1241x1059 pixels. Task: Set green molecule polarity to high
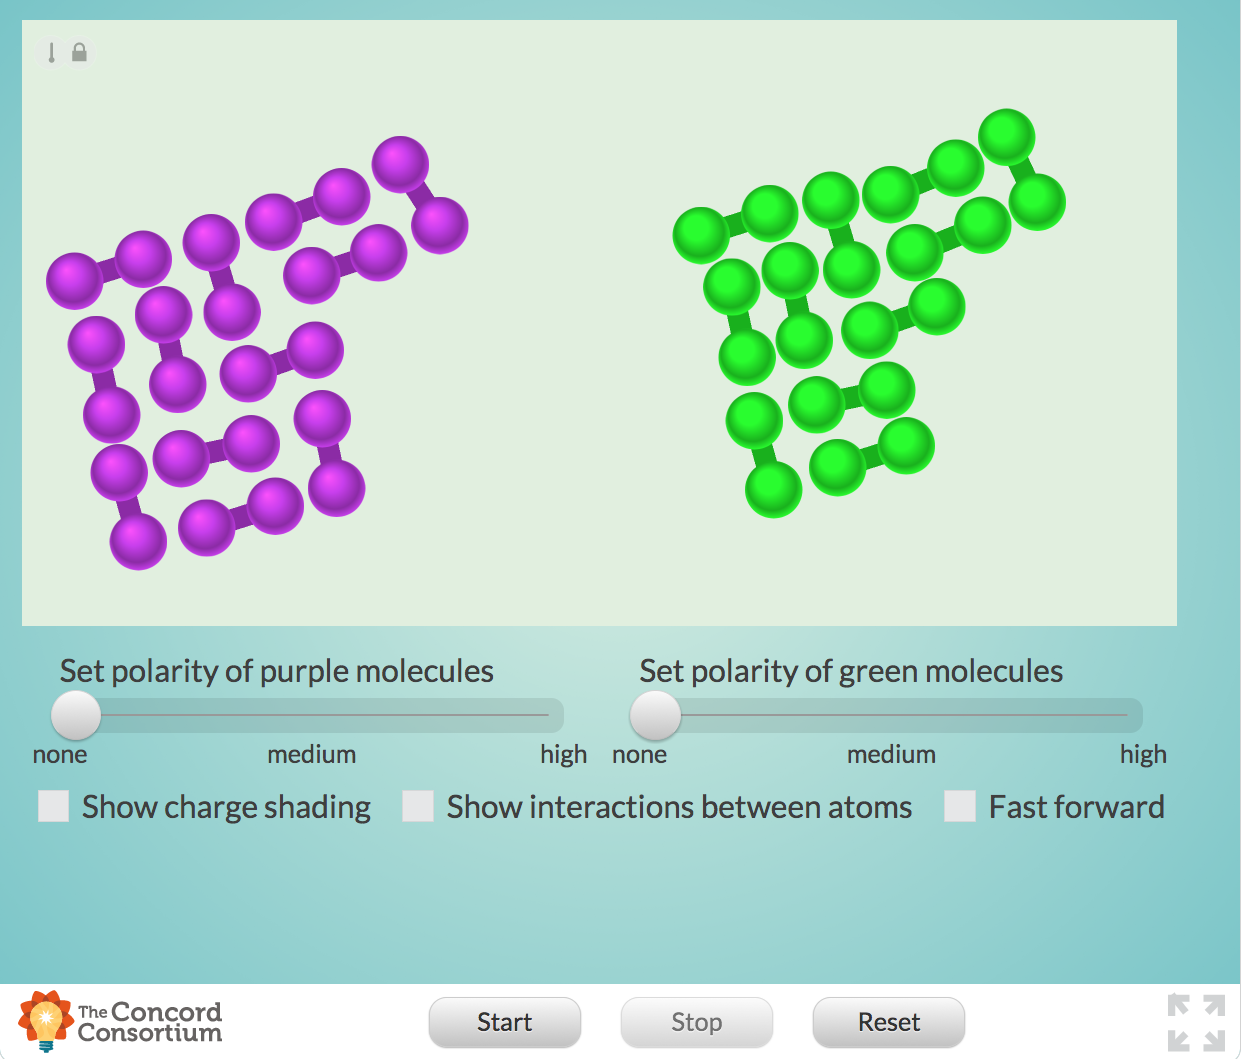[1126, 715]
